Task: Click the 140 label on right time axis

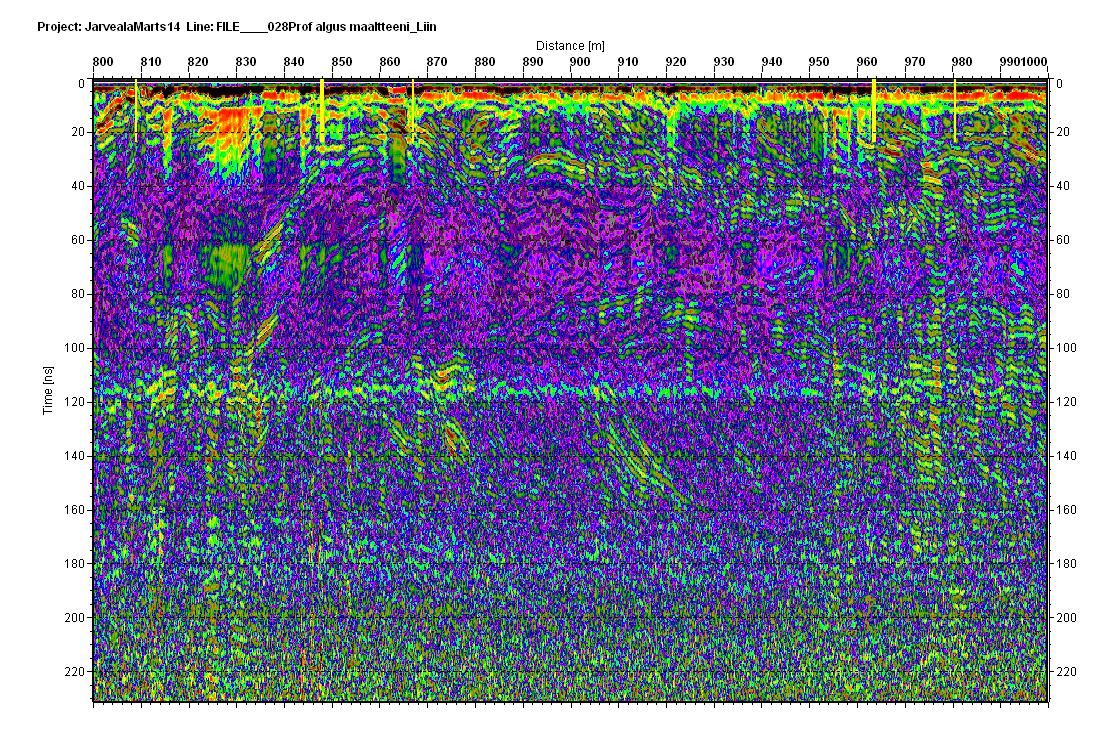Action: pos(1066,456)
